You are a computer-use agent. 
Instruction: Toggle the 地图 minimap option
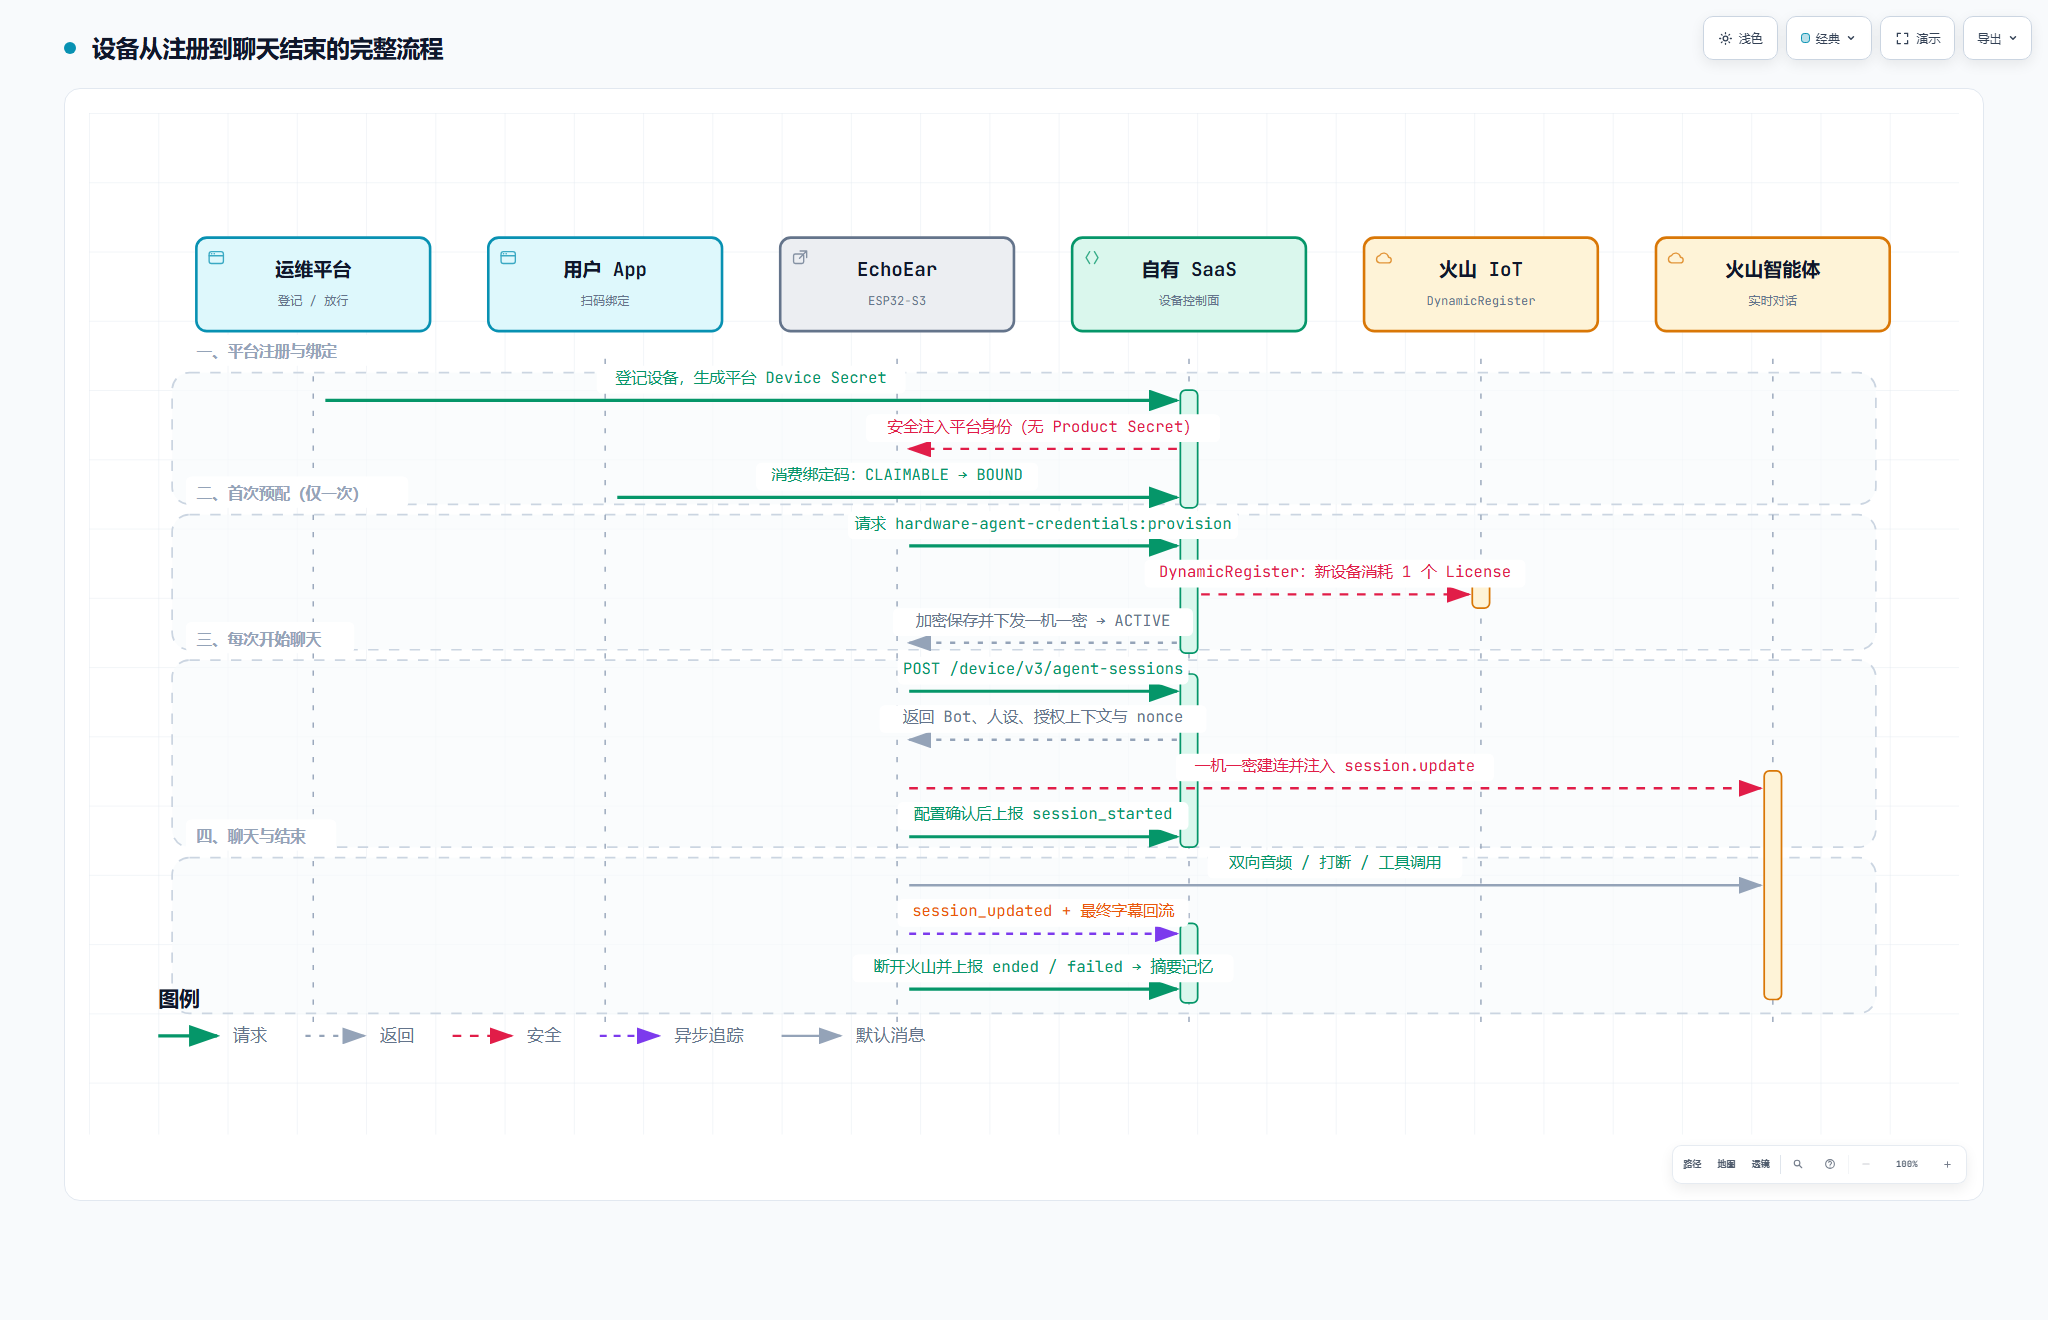pyautogui.click(x=1726, y=1164)
